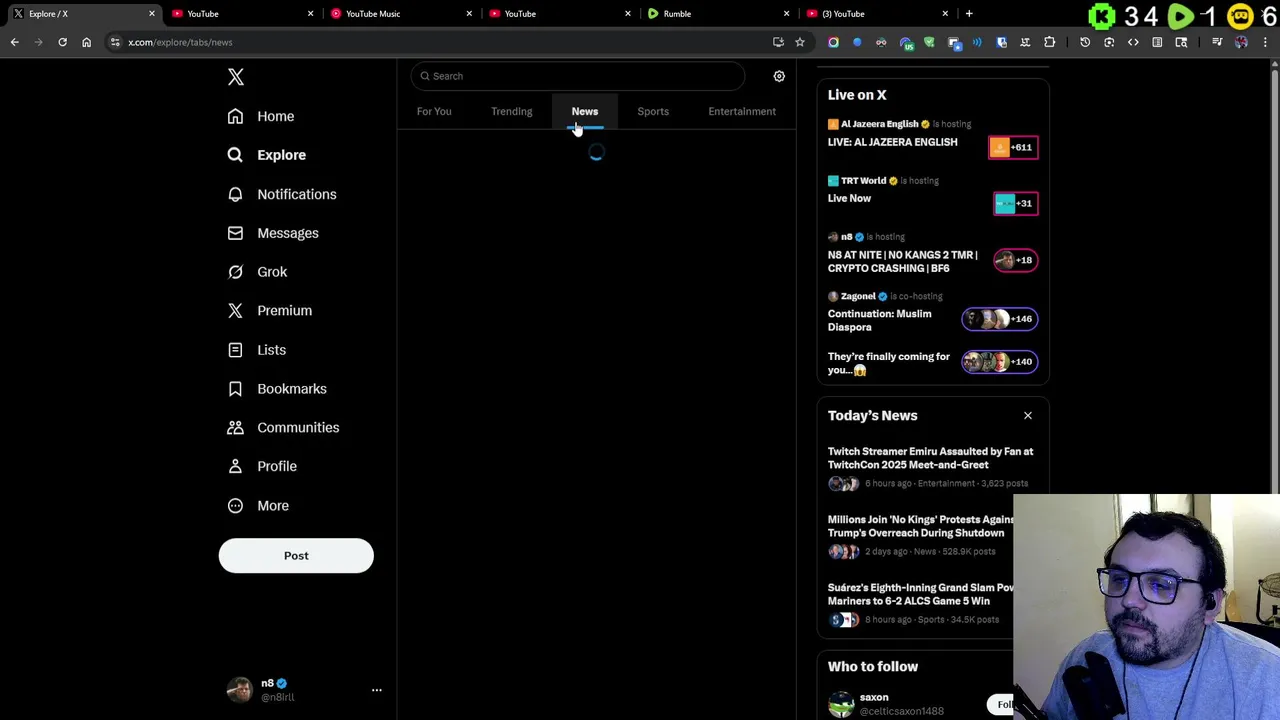Click the browser home button

pyautogui.click(x=86, y=42)
